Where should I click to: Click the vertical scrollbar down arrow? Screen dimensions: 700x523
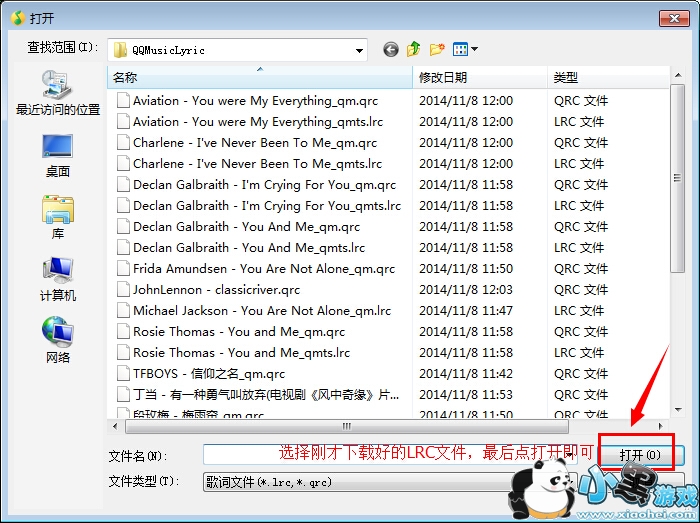pyautogui.click(x=678, y=410)
